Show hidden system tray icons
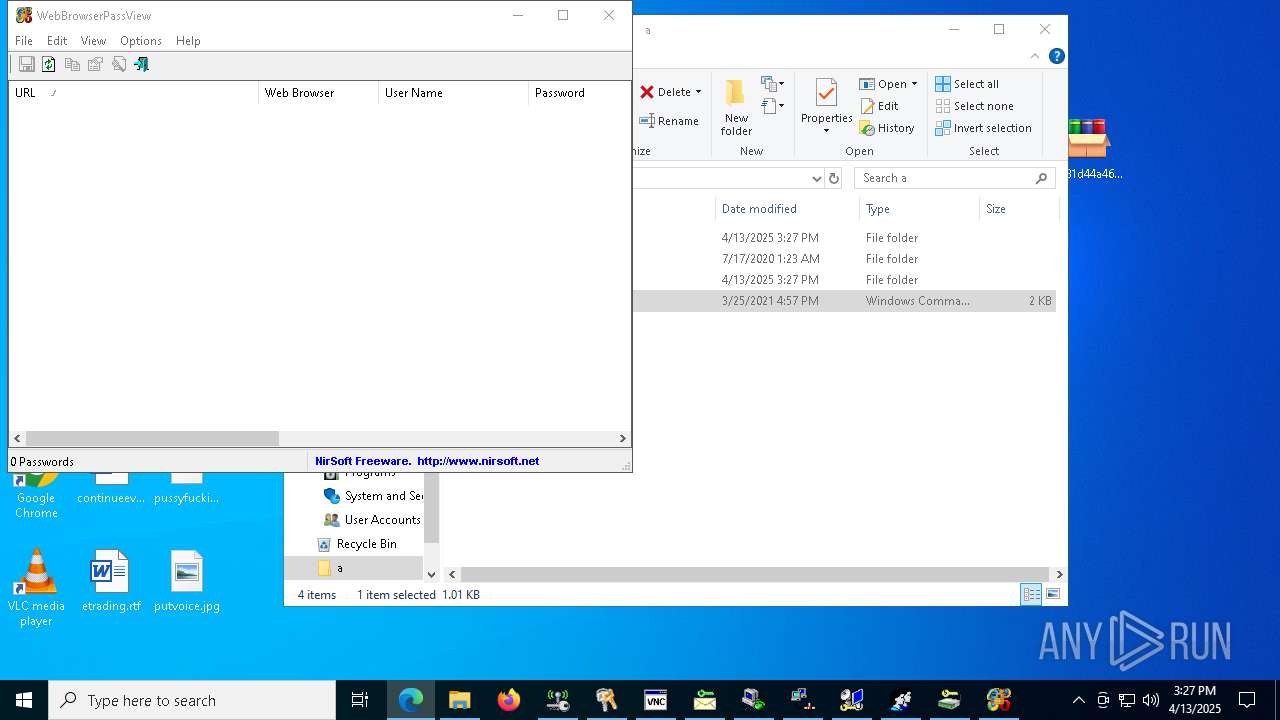Image resolution: width=1280 pixels, height=720 pixels. tap(1078, 700)
